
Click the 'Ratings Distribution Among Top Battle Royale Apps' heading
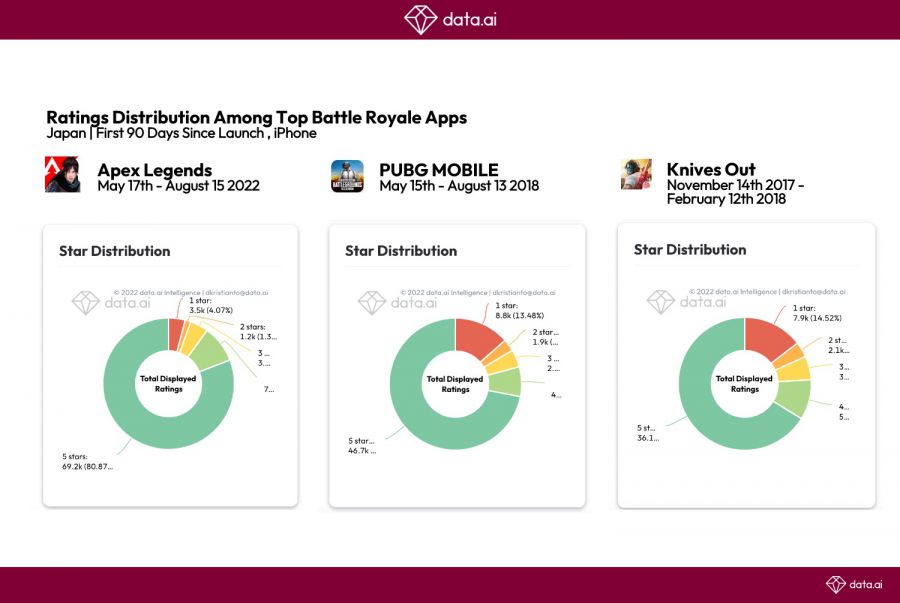pos(256,117)
